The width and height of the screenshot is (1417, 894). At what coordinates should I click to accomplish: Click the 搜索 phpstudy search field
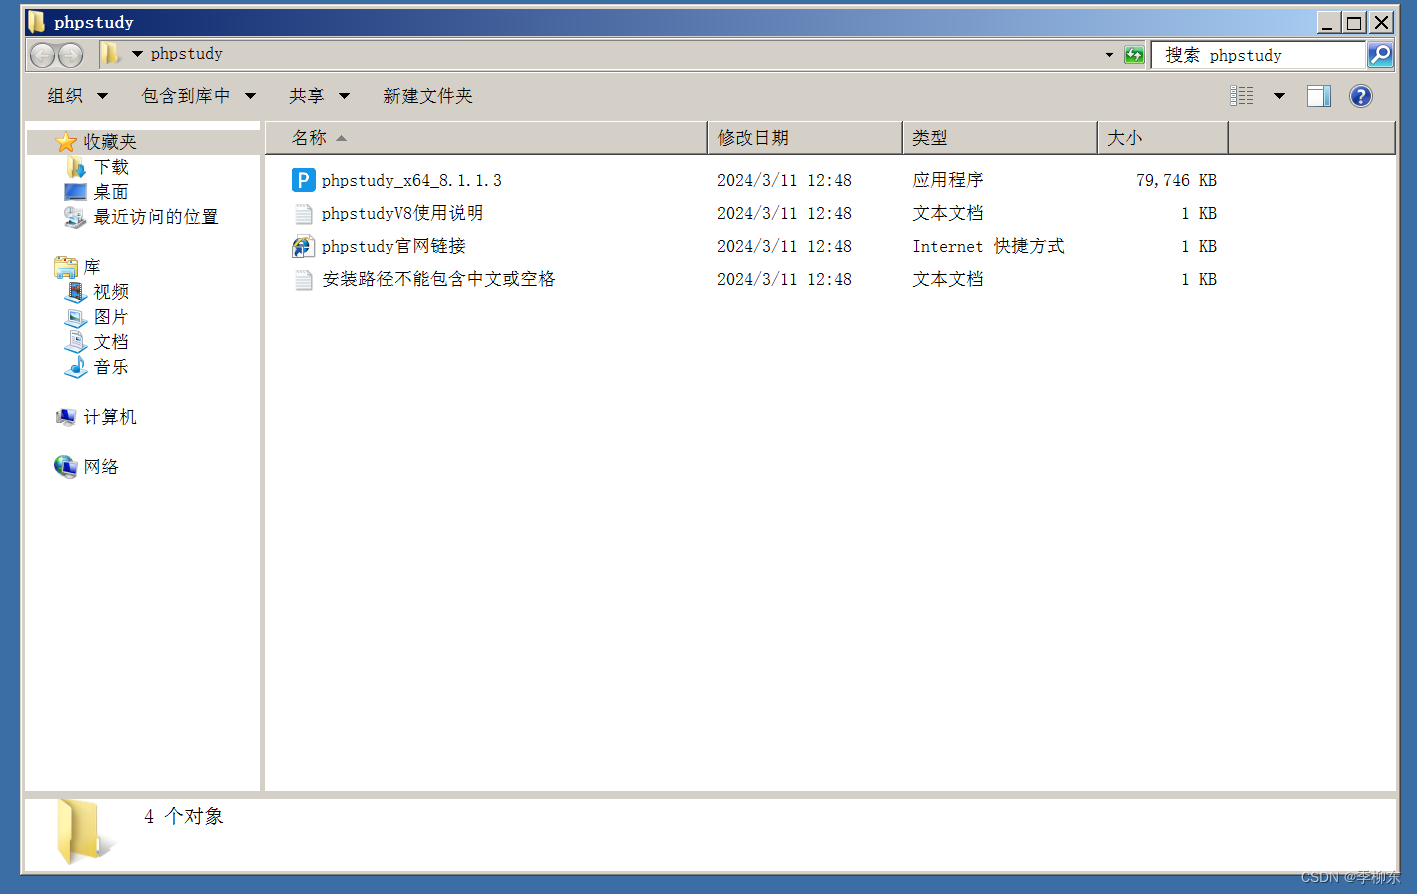tap(1259, 55)
